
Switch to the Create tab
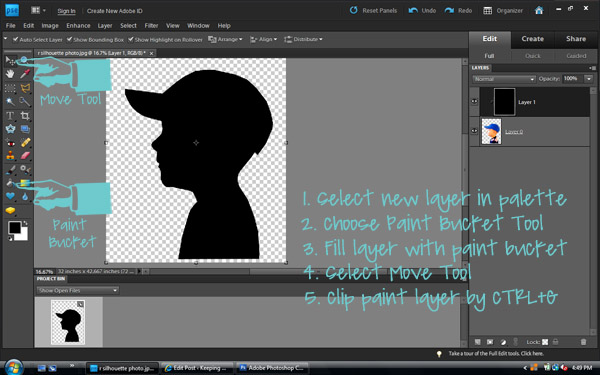click(532, 39)
